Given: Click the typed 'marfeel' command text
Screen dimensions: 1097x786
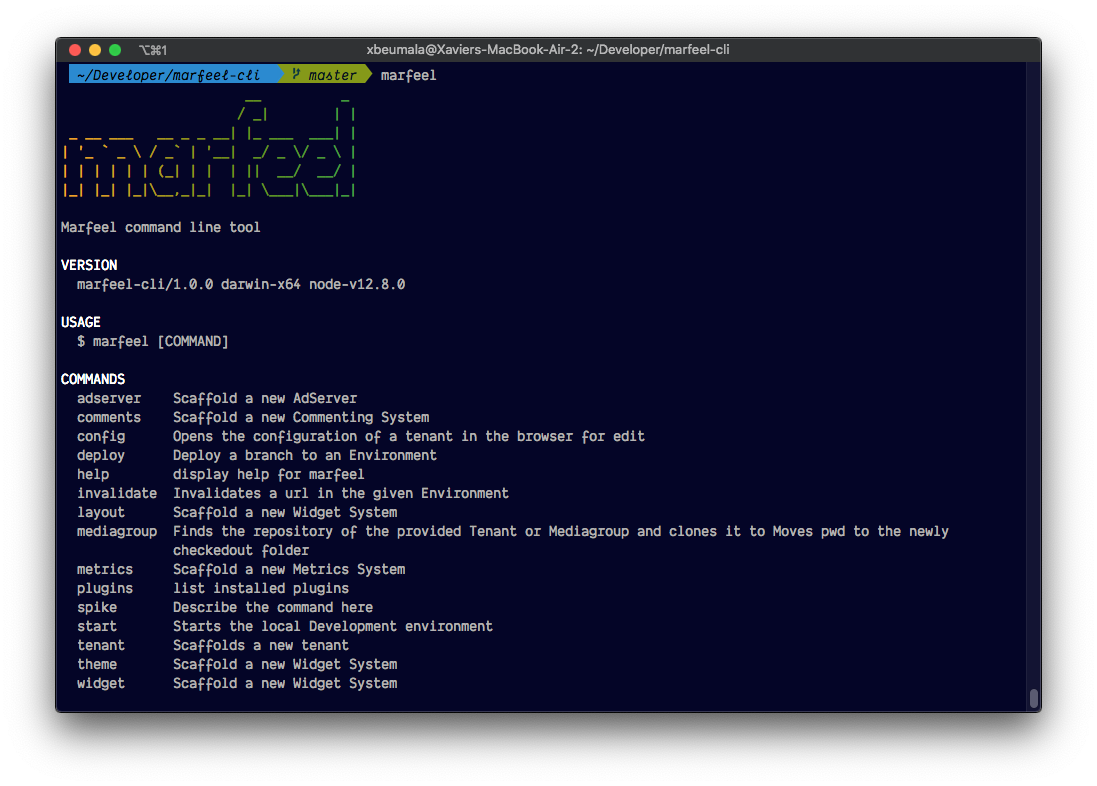Looking at the screenshot, I should [x=409, y=75].
